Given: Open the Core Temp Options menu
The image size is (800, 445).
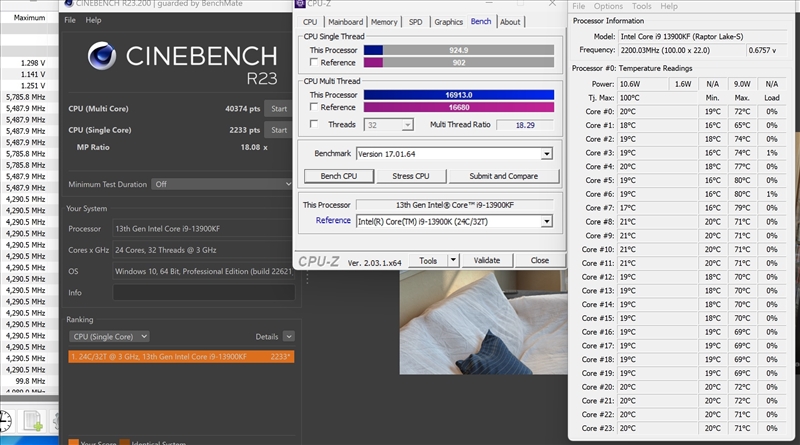Looking at the screenshot, I should 608,6.
